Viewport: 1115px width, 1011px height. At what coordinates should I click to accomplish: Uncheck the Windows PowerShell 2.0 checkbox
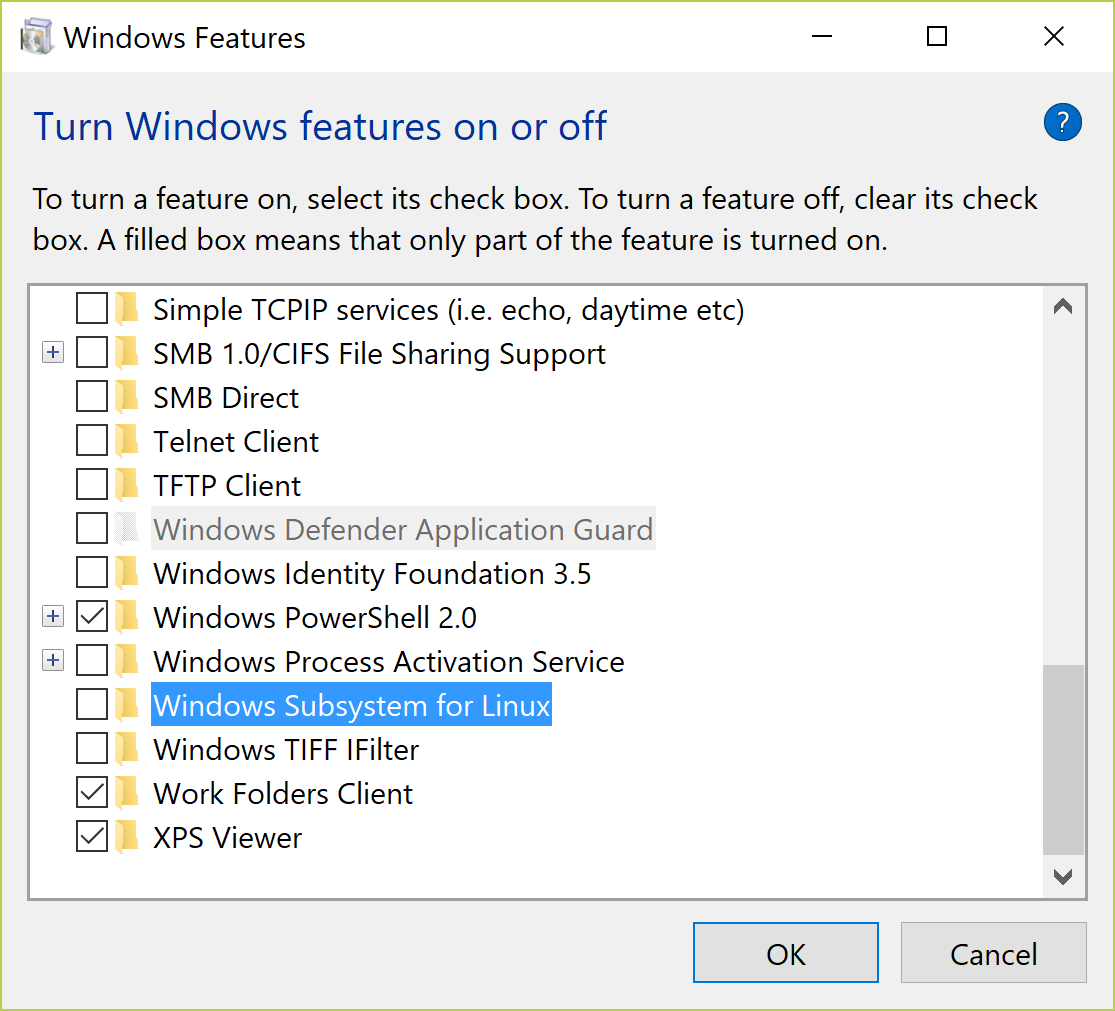coord(92,616)
